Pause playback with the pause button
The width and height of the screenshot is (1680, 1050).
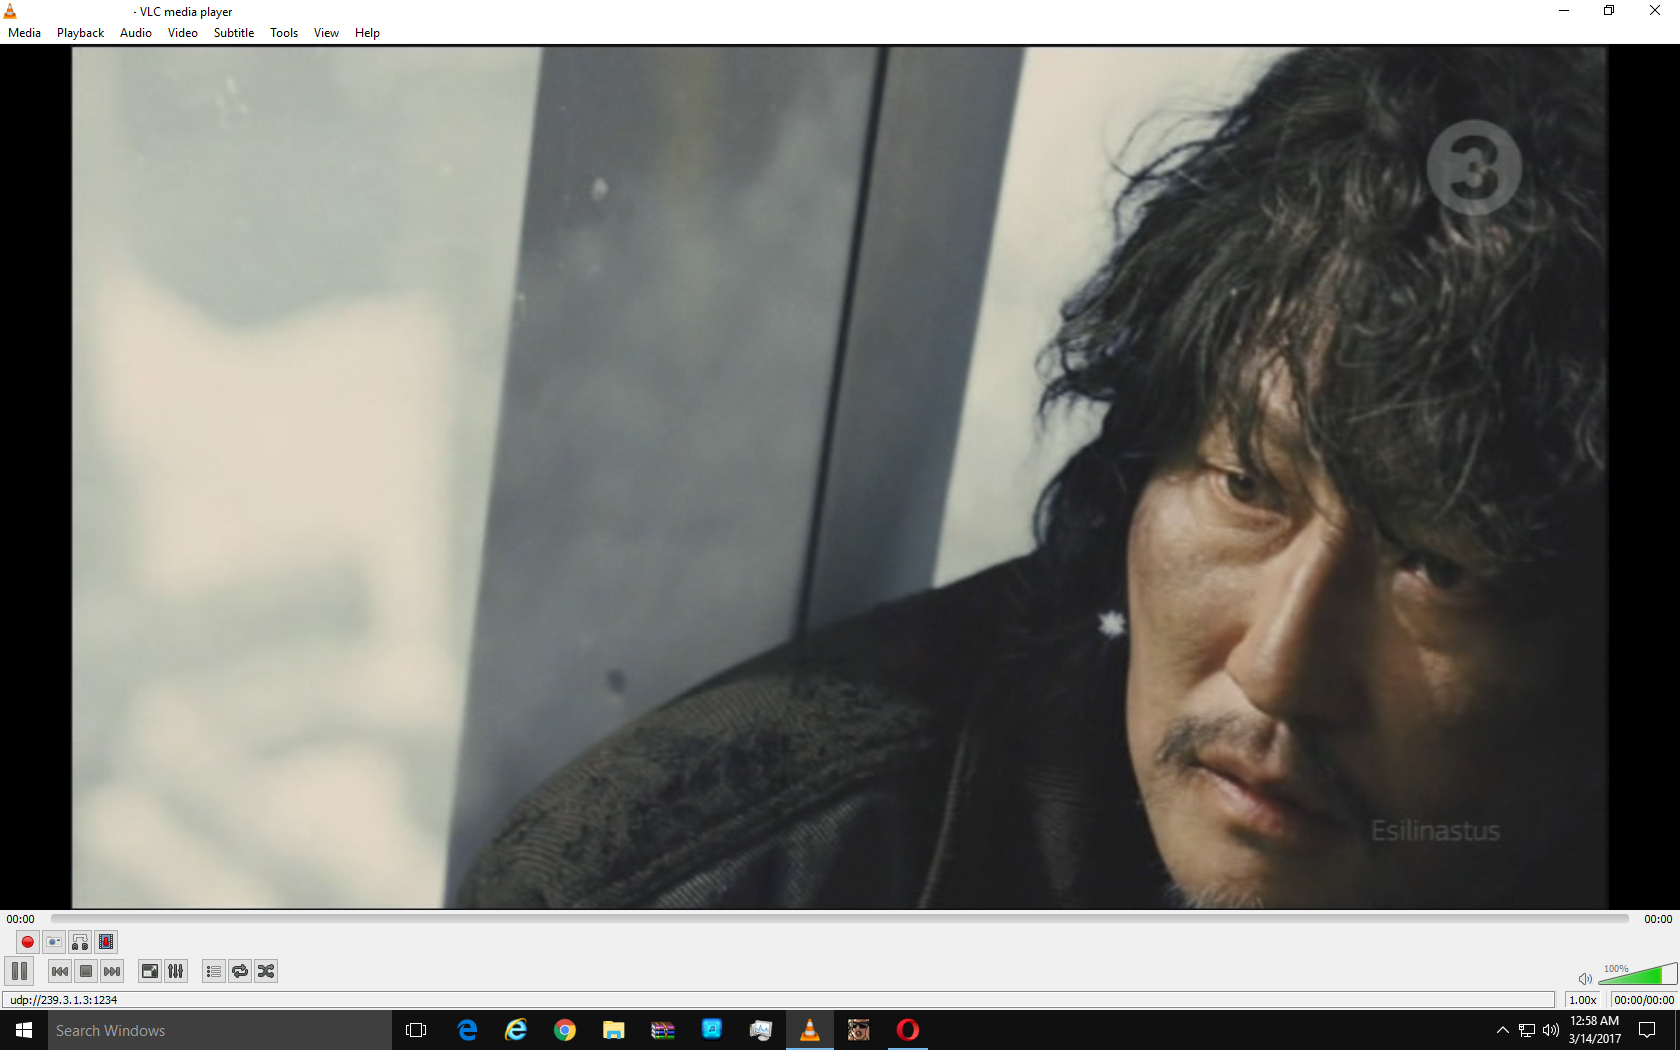[19, 971]
